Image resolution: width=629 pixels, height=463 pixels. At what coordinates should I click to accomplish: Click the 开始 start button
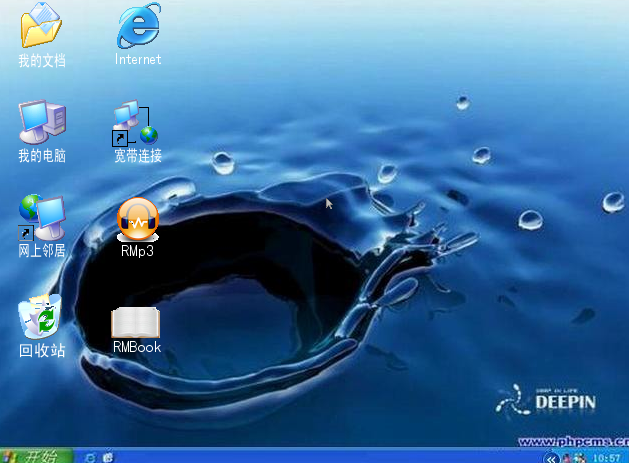36,457
